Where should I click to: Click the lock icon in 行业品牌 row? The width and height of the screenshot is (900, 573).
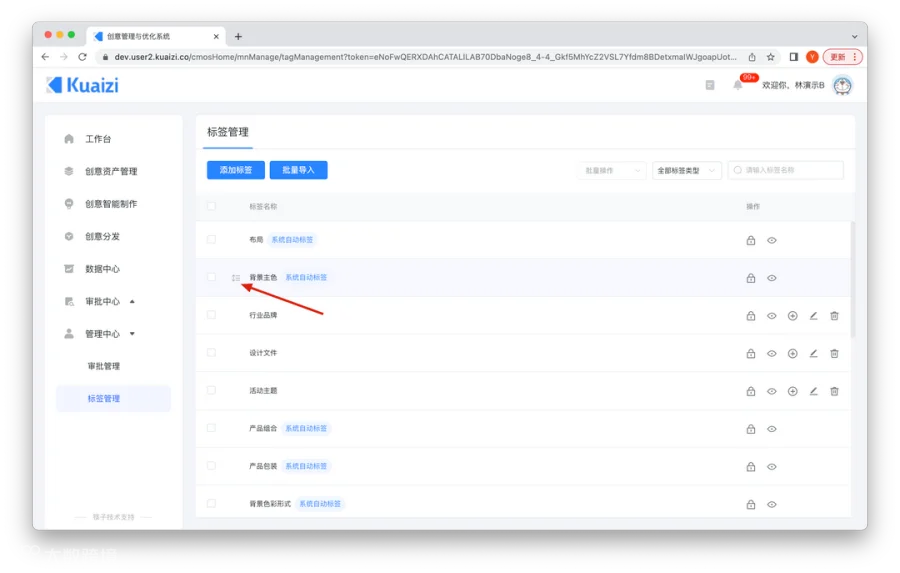751,316
